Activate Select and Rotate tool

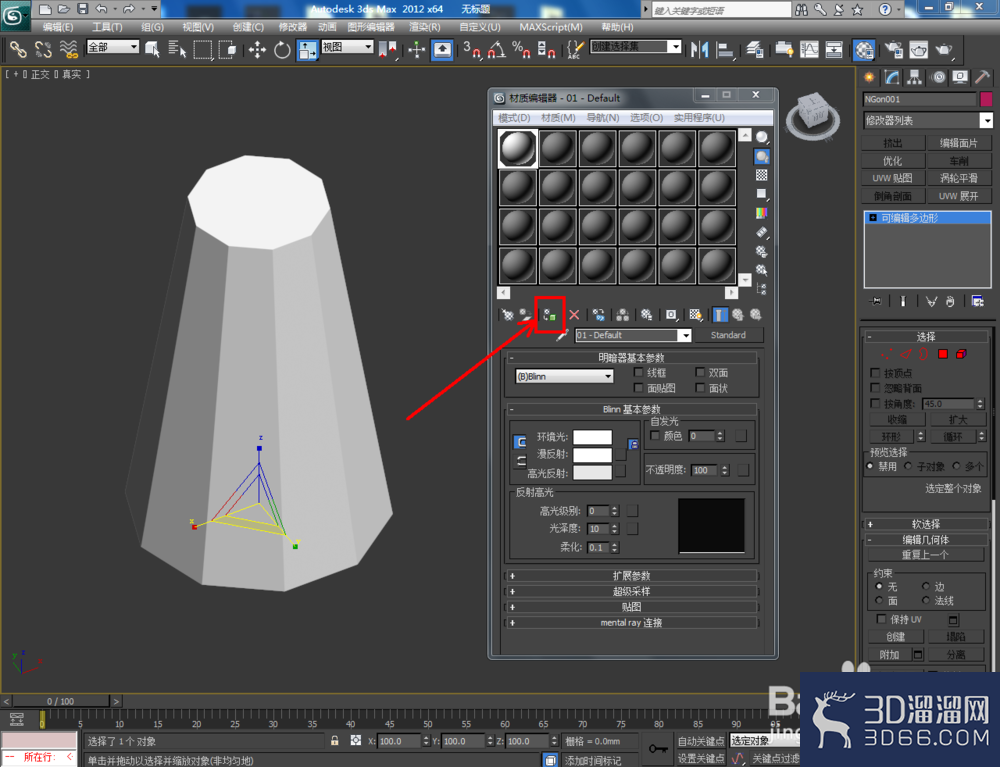click(x=282, y=49)
